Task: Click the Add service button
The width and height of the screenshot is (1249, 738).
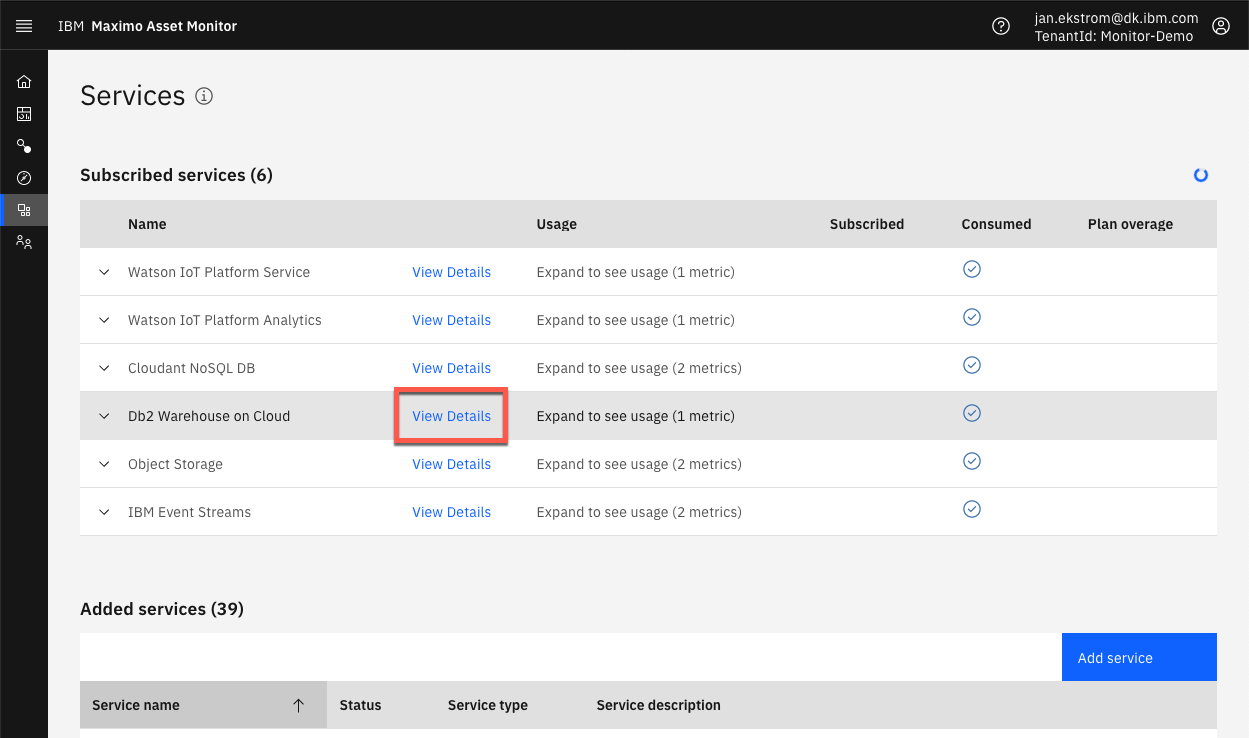Action: tap(1139, 657)
